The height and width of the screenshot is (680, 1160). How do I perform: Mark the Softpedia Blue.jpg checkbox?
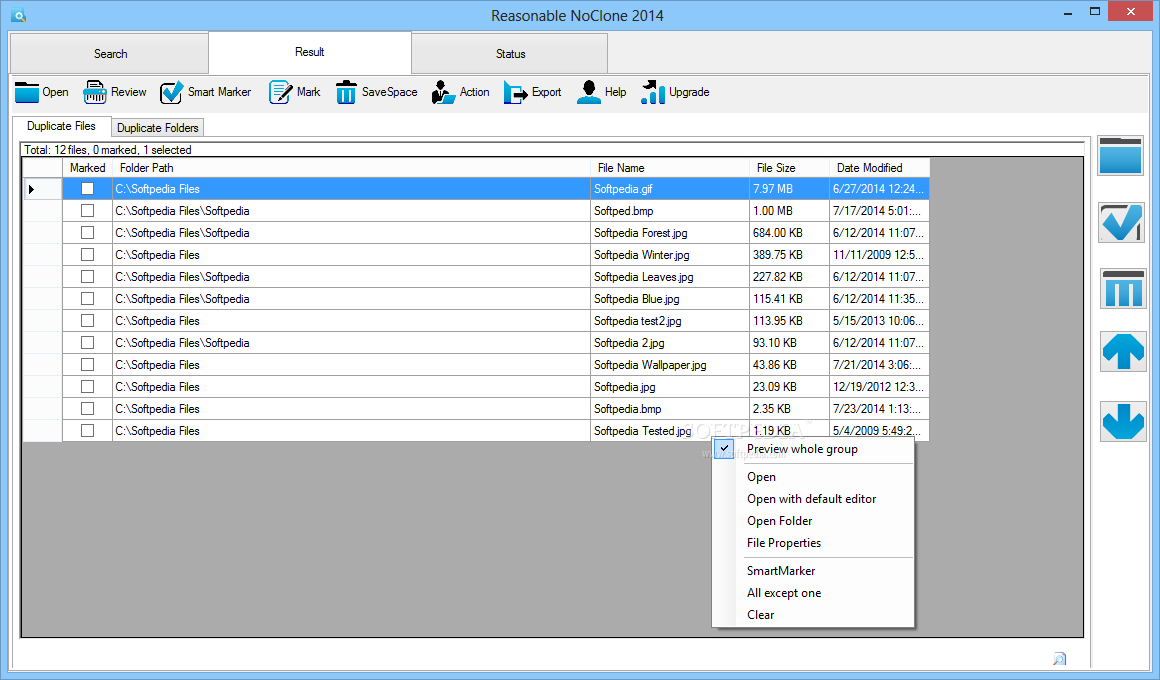[x=87, y=299]
